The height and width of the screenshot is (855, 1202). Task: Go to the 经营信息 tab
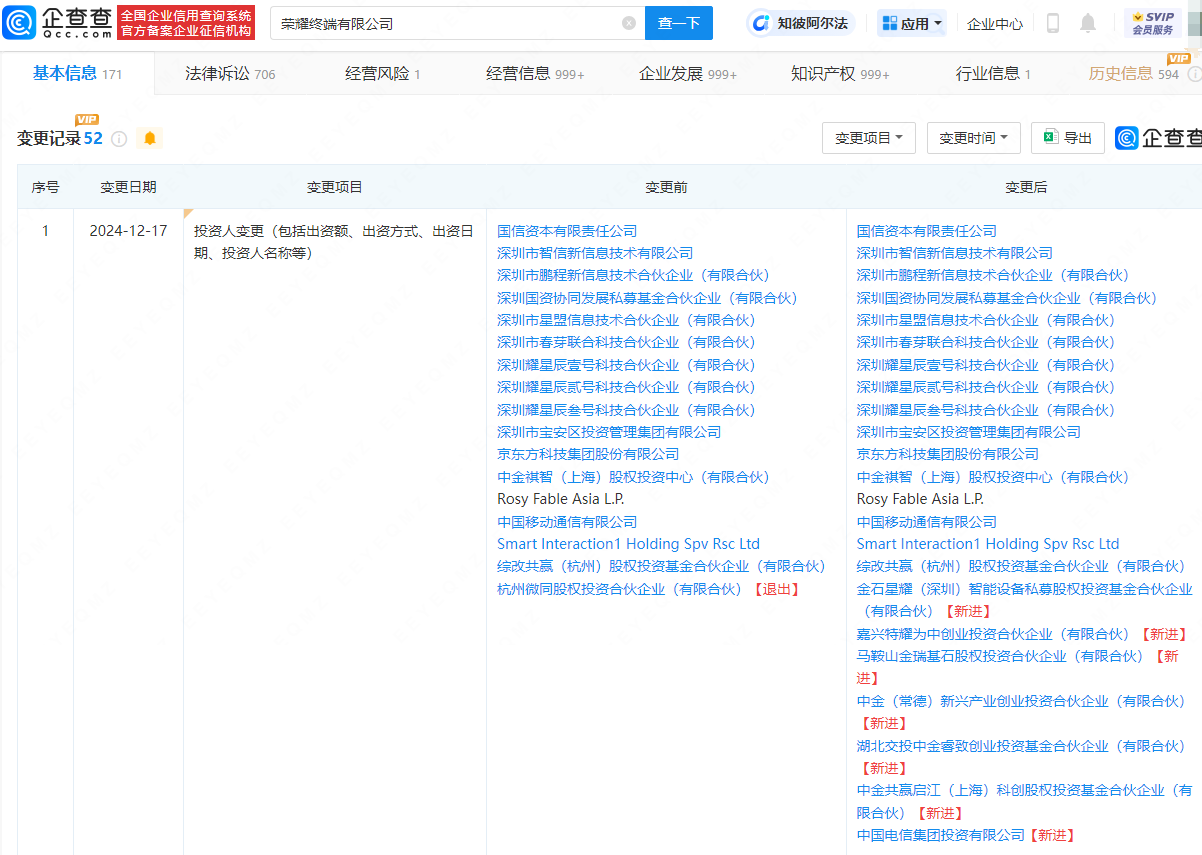(535, 74)
